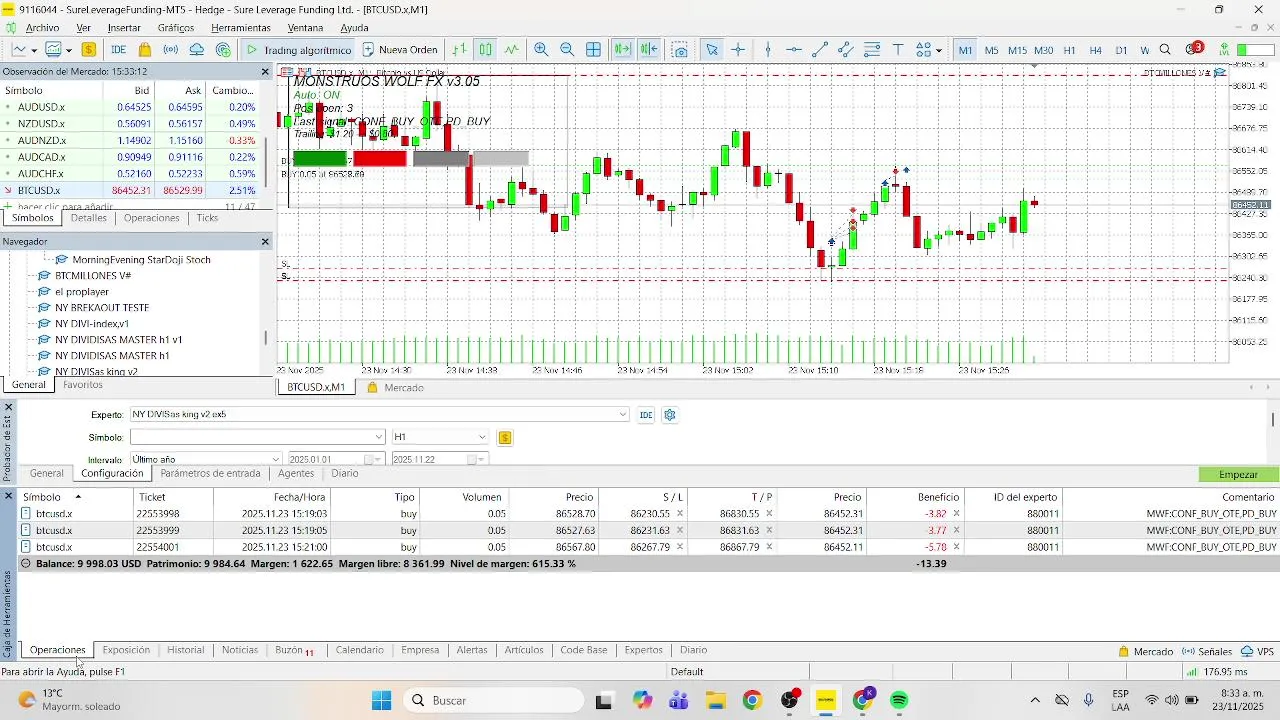
Task: Close position 22553998 with its X
Action: [x=956, y=514]
